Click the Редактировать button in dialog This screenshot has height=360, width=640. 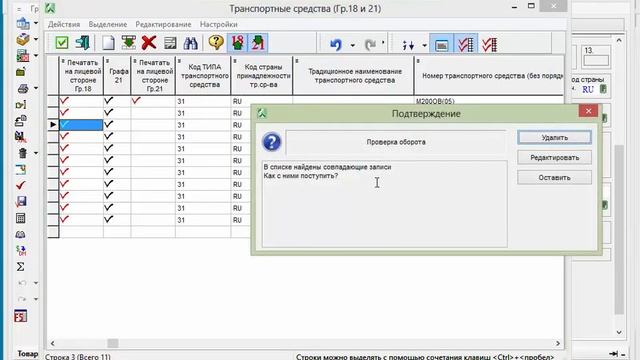pos(554,158)
